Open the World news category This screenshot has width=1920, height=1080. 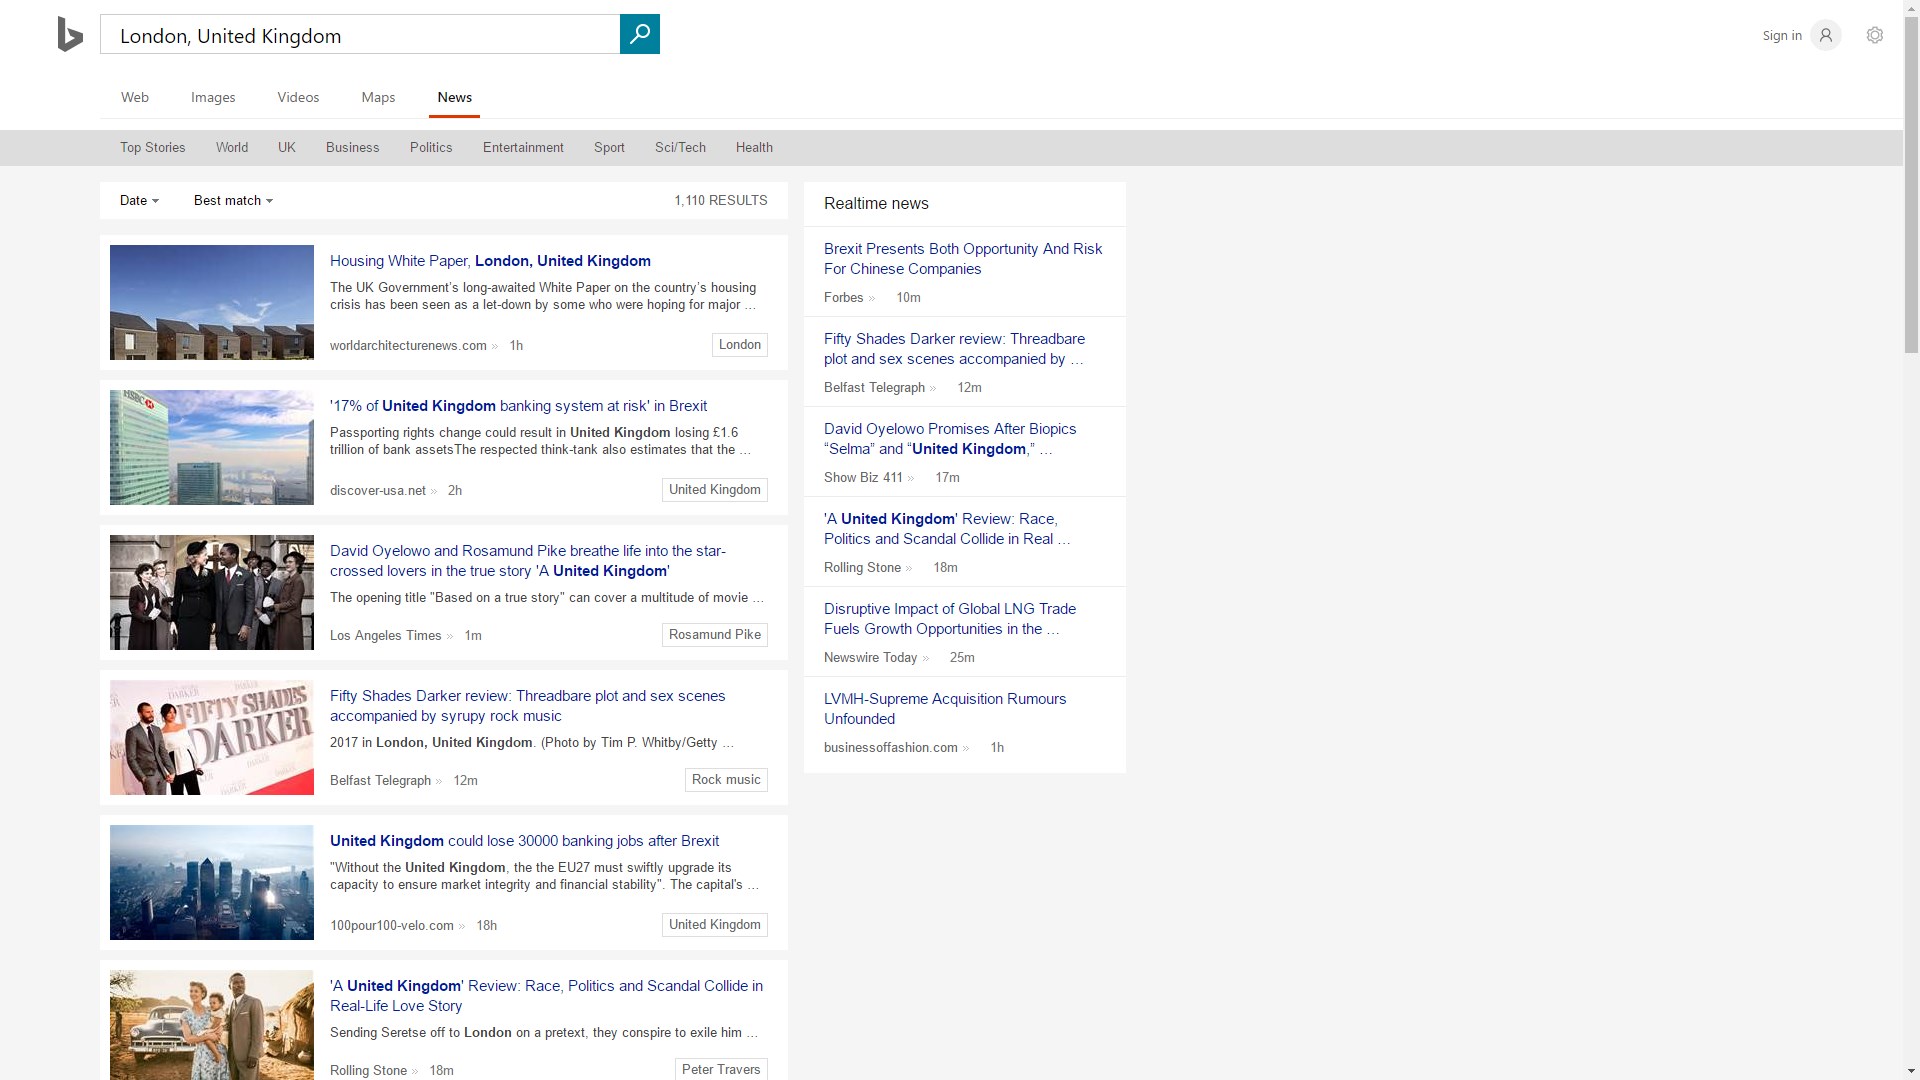point(232,147)
